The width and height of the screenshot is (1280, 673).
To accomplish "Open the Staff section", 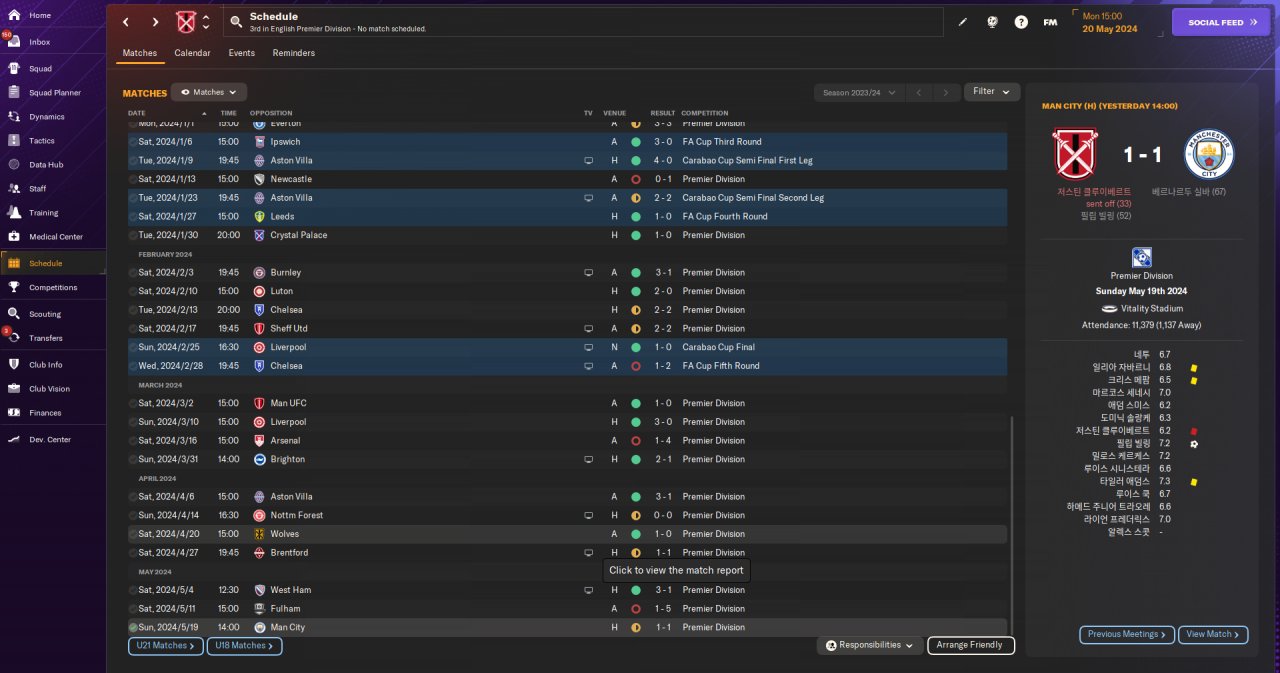I will pos(37,189).
